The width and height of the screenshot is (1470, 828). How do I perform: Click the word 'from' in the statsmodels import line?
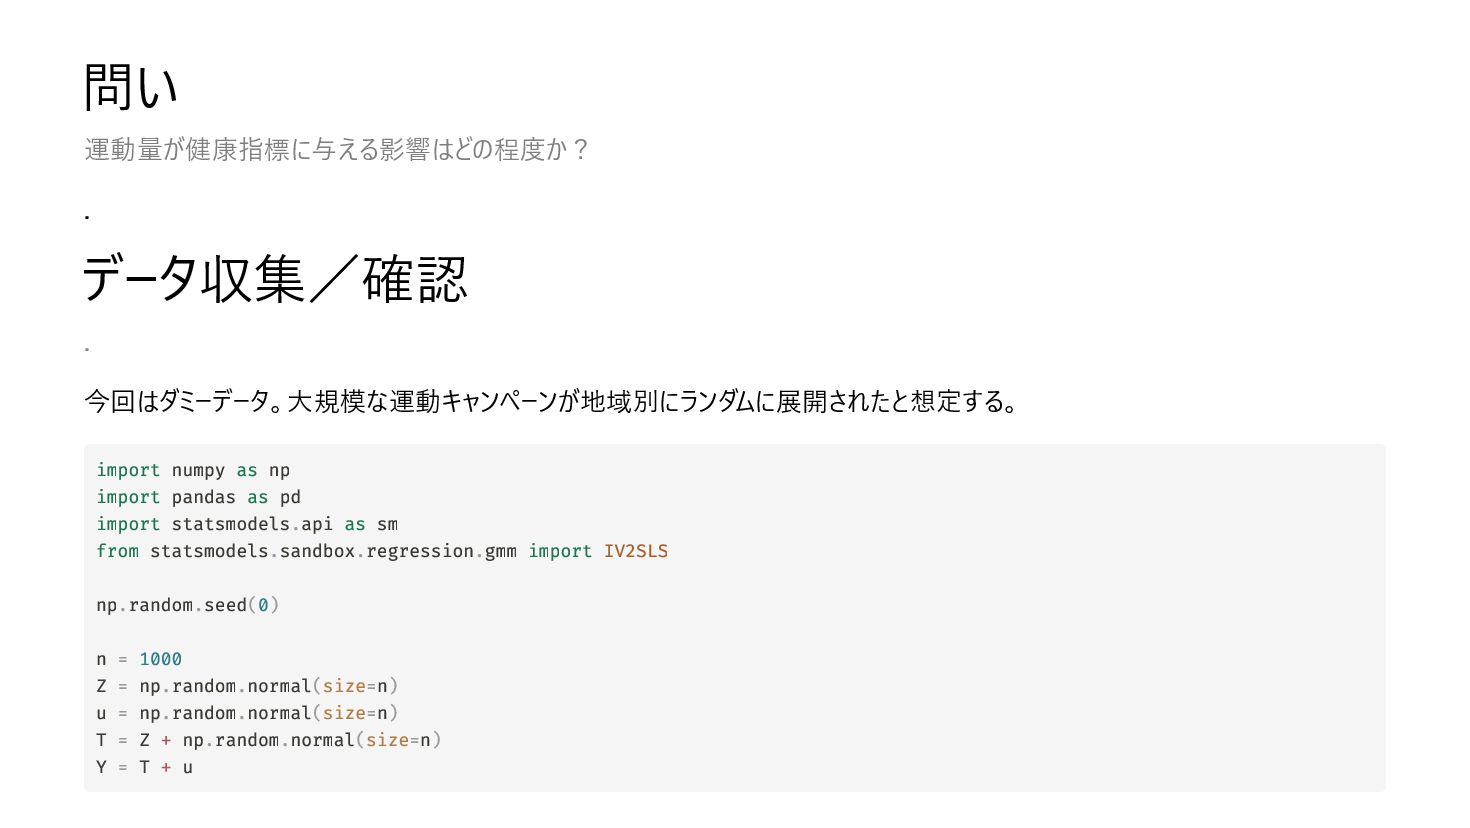117,551
